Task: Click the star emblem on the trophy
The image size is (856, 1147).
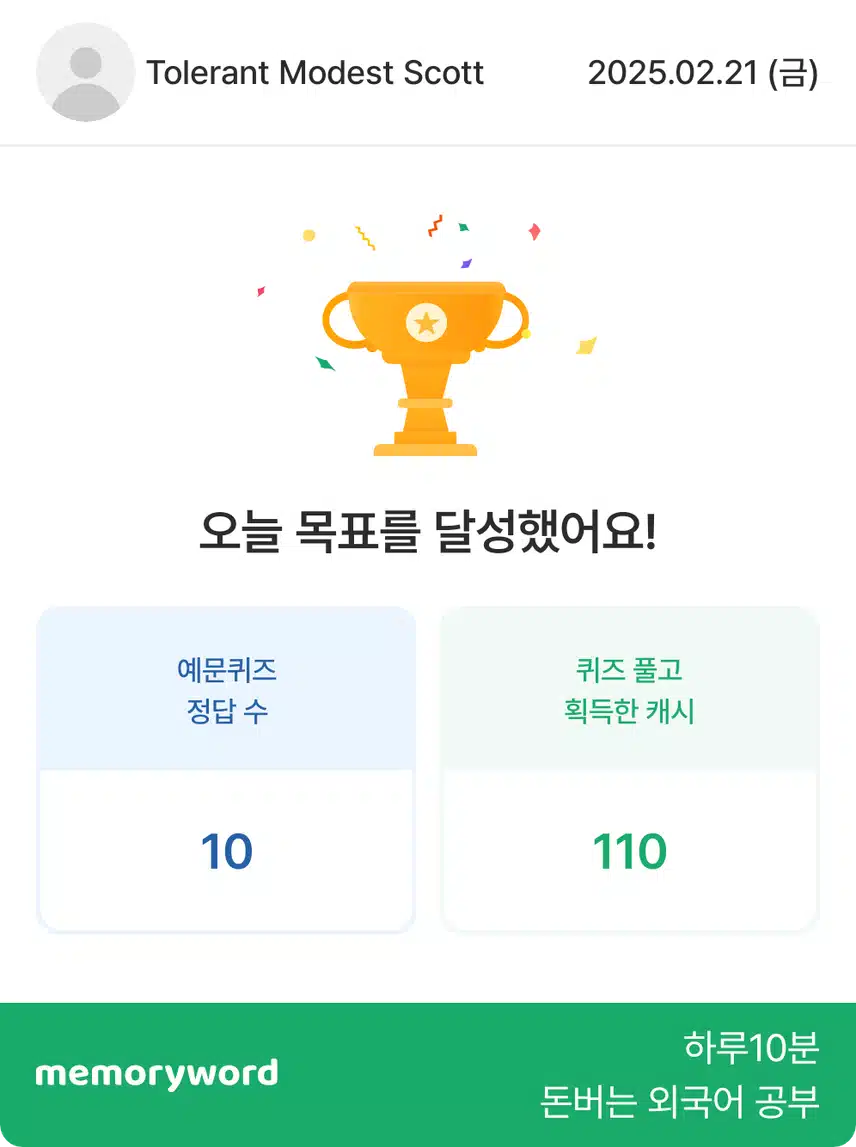Action: [427, 323]
